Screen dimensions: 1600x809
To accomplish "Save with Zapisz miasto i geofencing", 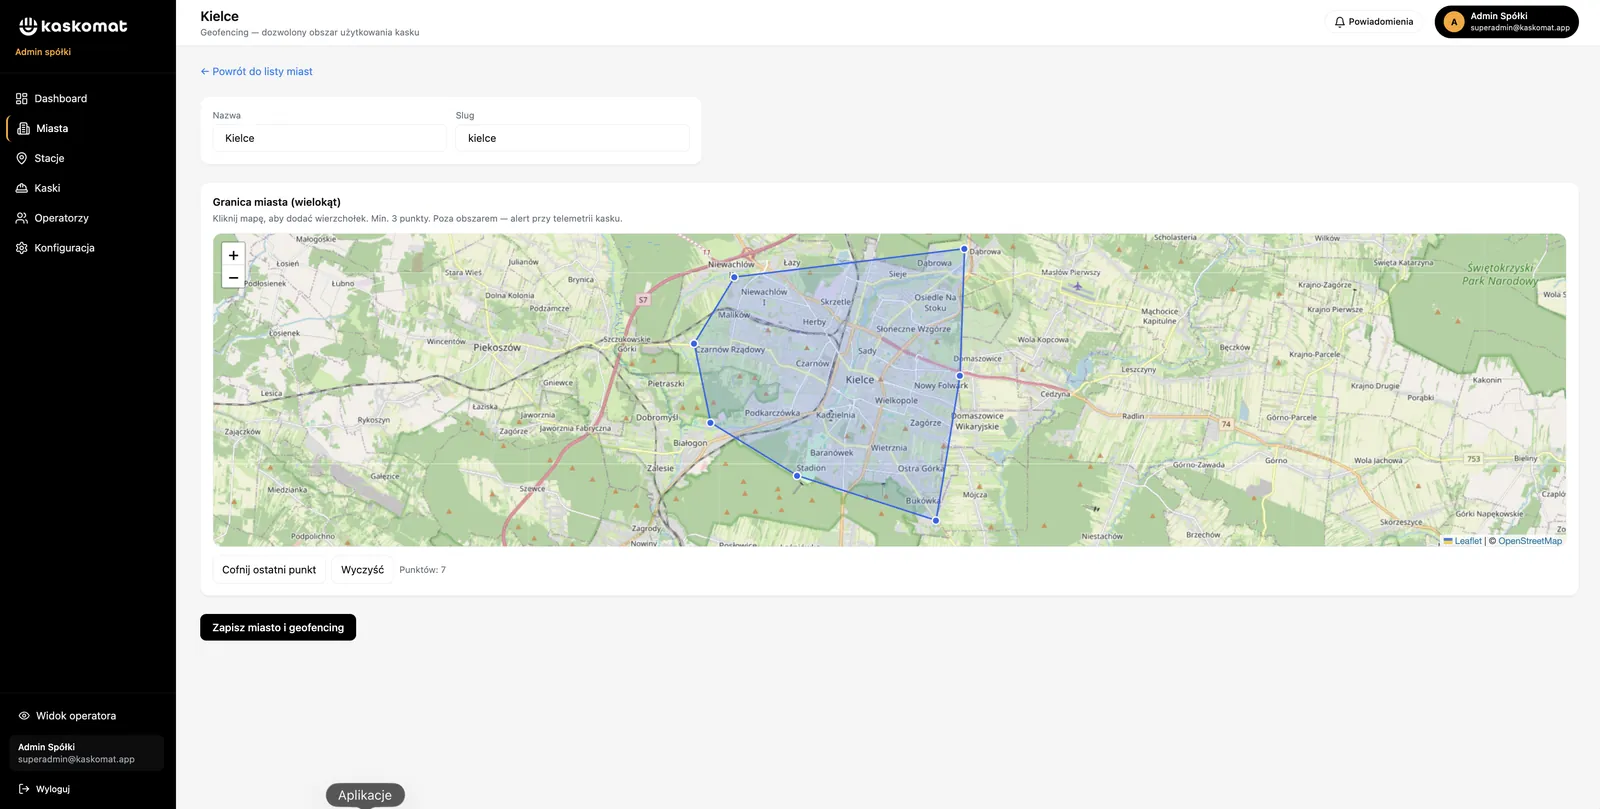I will [278, 628].
